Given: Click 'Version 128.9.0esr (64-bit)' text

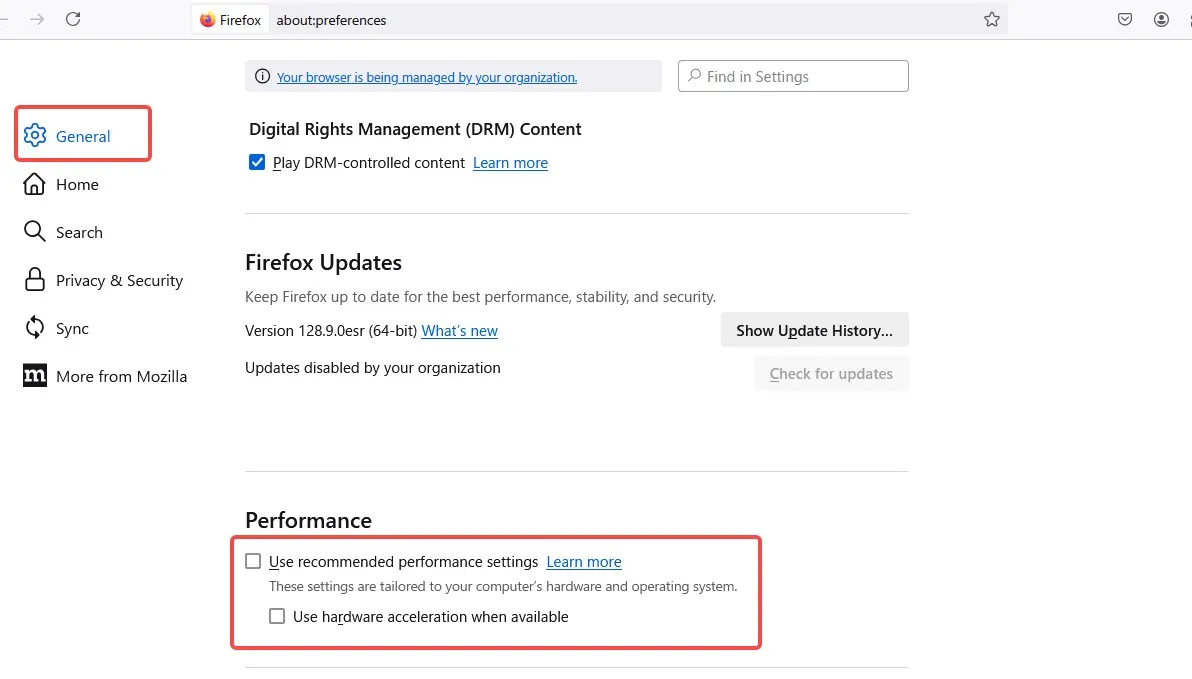Looking at the screenshot, I should tap(331, 331).
